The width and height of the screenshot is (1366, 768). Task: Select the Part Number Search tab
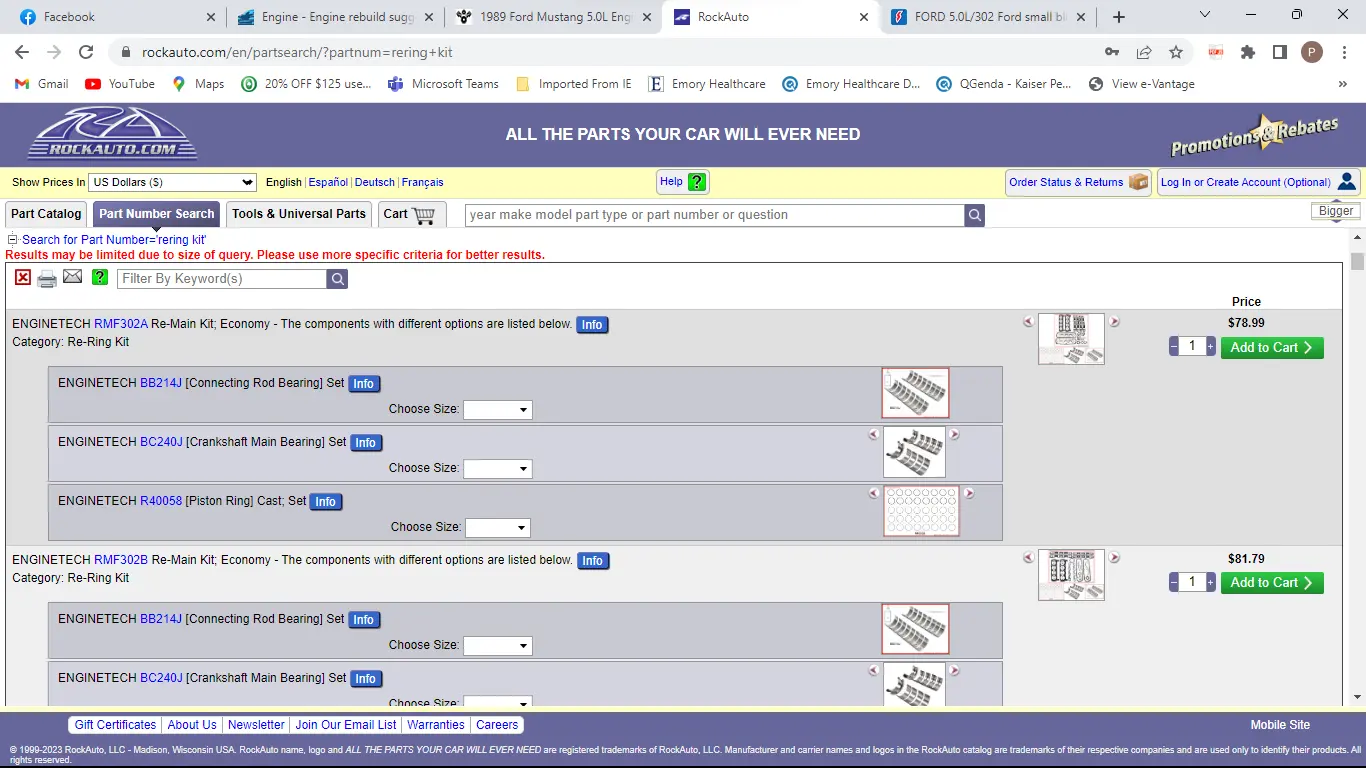pyautogui.click(x=157, y=214)
